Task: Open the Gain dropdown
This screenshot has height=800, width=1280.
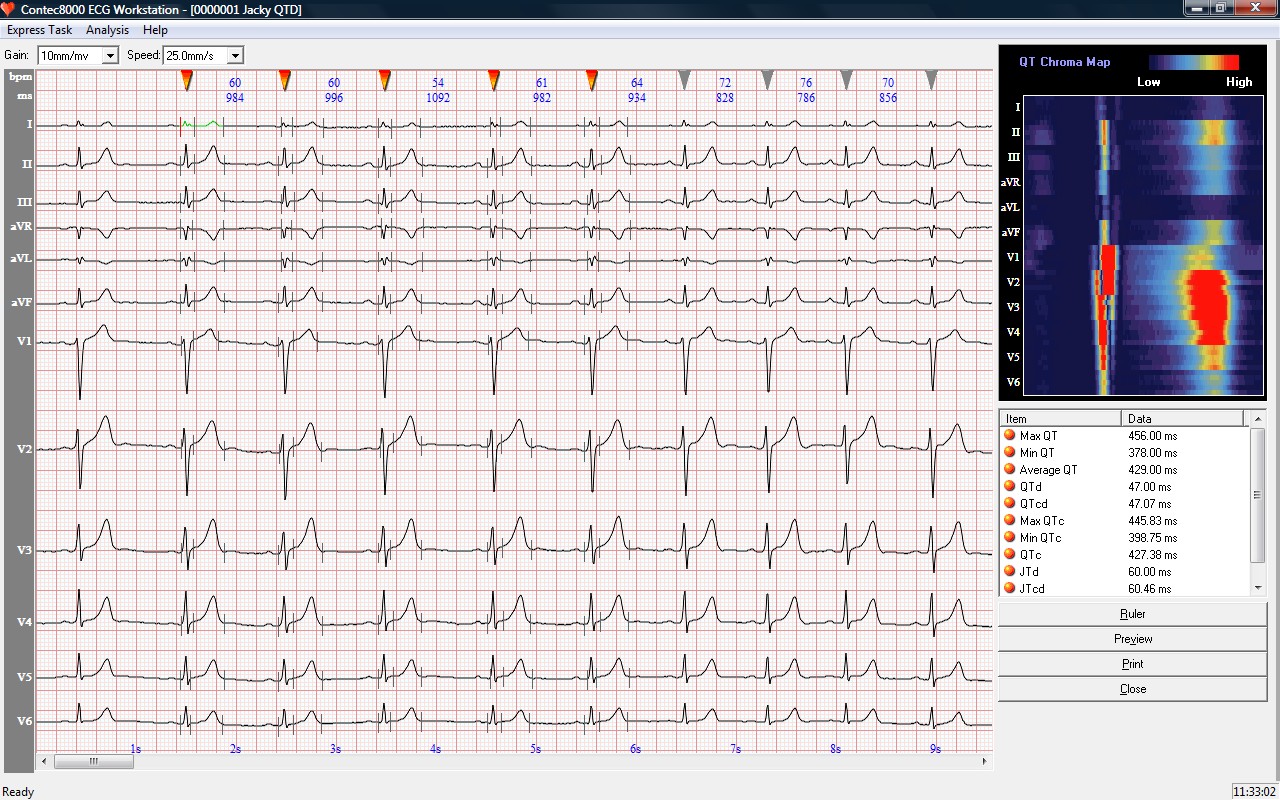Action: tap(110, 56)
